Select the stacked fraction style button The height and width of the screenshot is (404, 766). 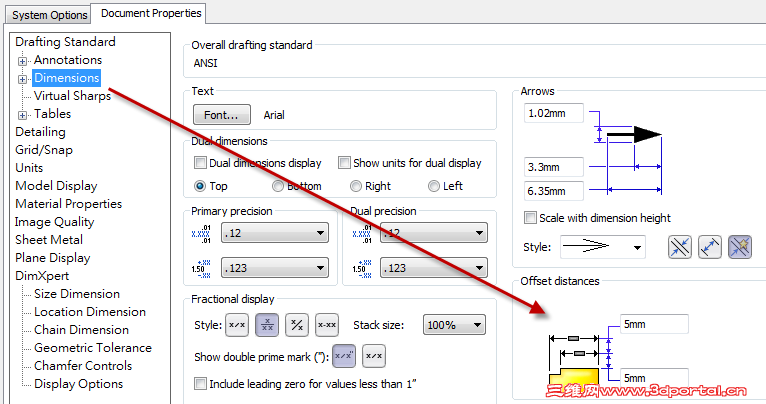tap(267, 325)
